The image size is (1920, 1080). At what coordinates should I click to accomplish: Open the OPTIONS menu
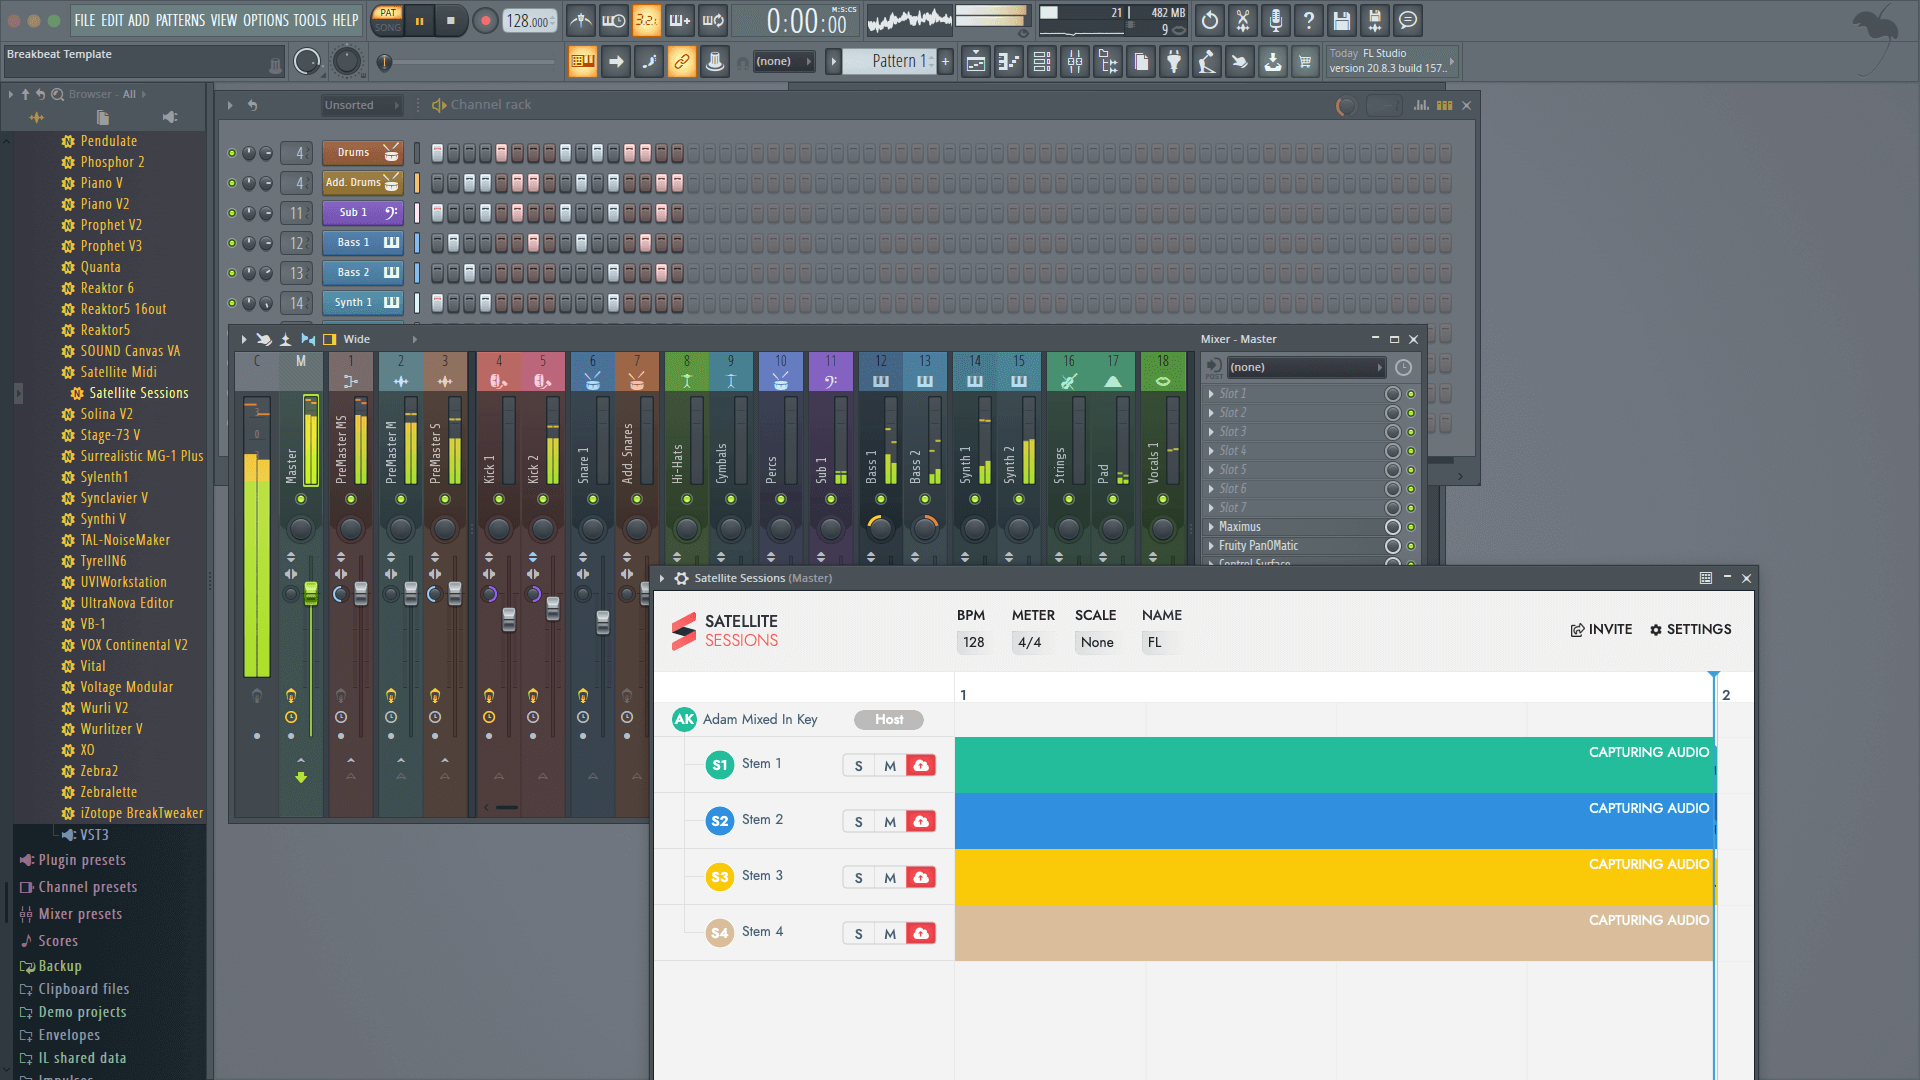(x=265, y=20)
